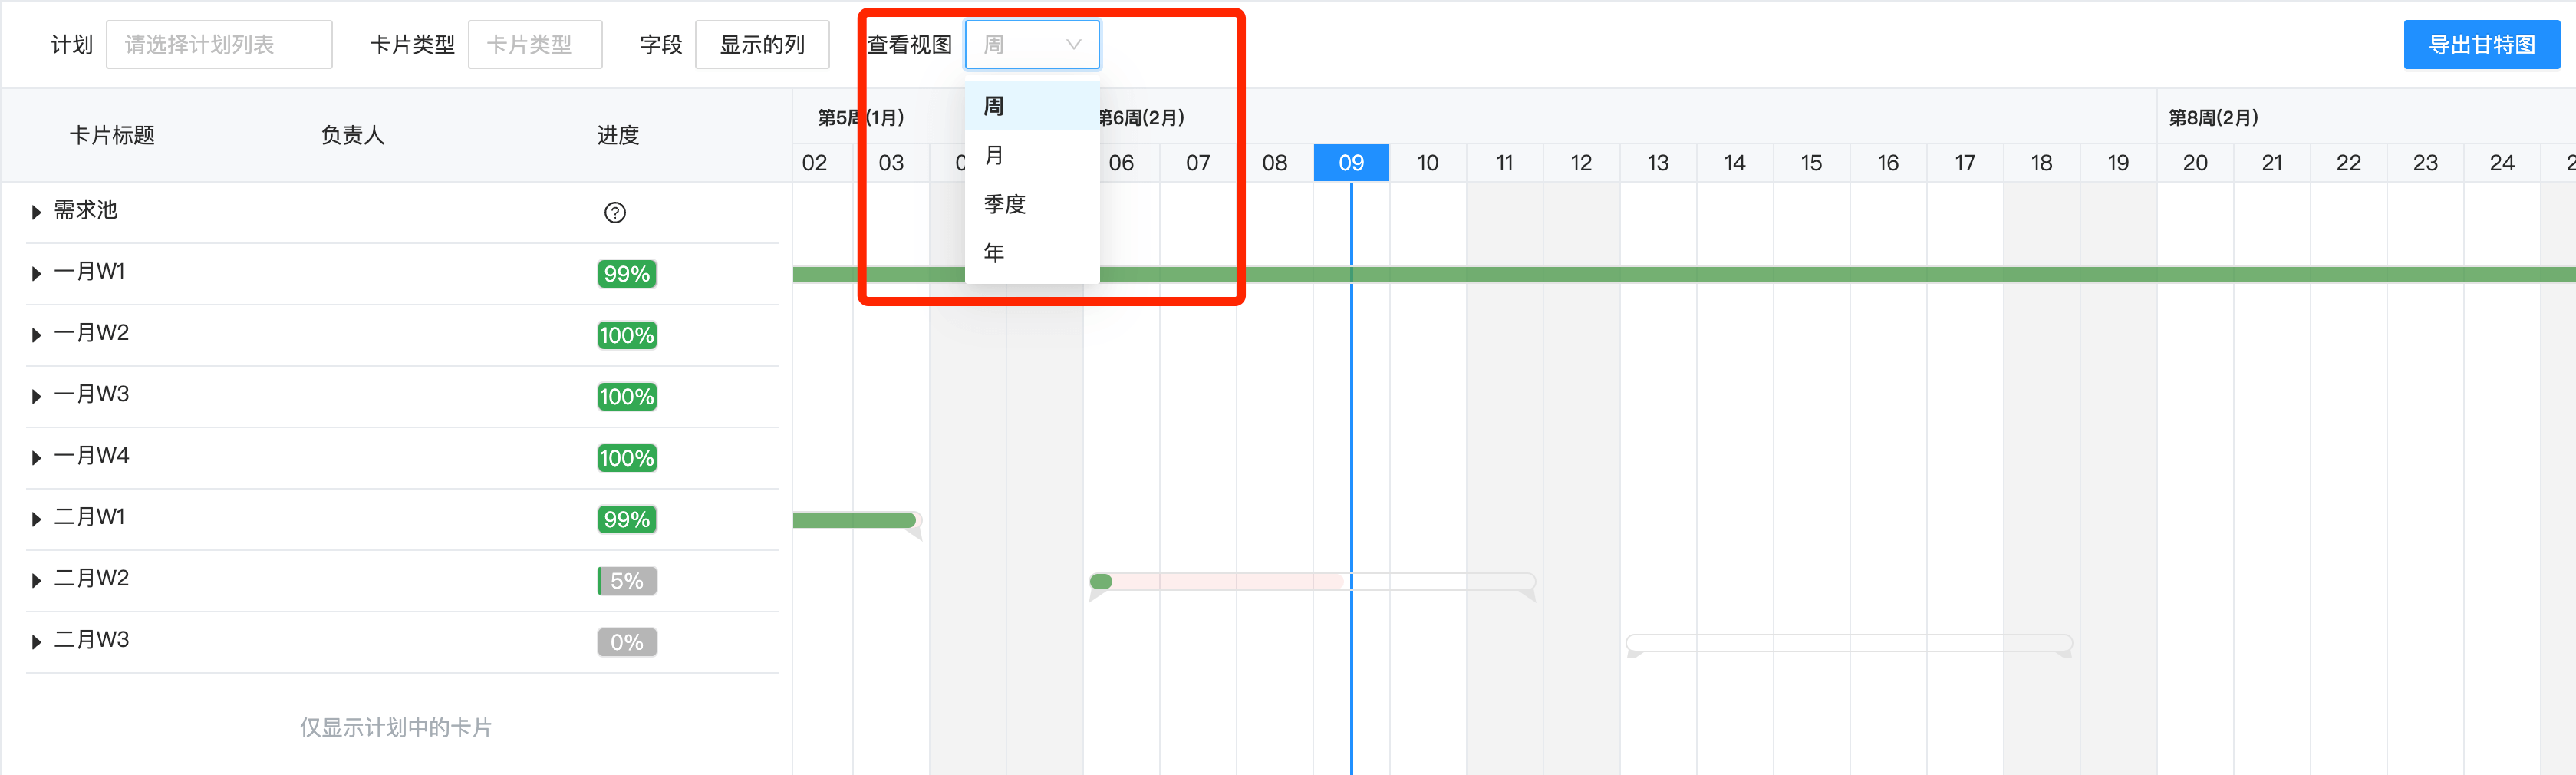Click the 导出甘特图 button
Viewport: 2576px width, 775px height.
click(2482, 44)
